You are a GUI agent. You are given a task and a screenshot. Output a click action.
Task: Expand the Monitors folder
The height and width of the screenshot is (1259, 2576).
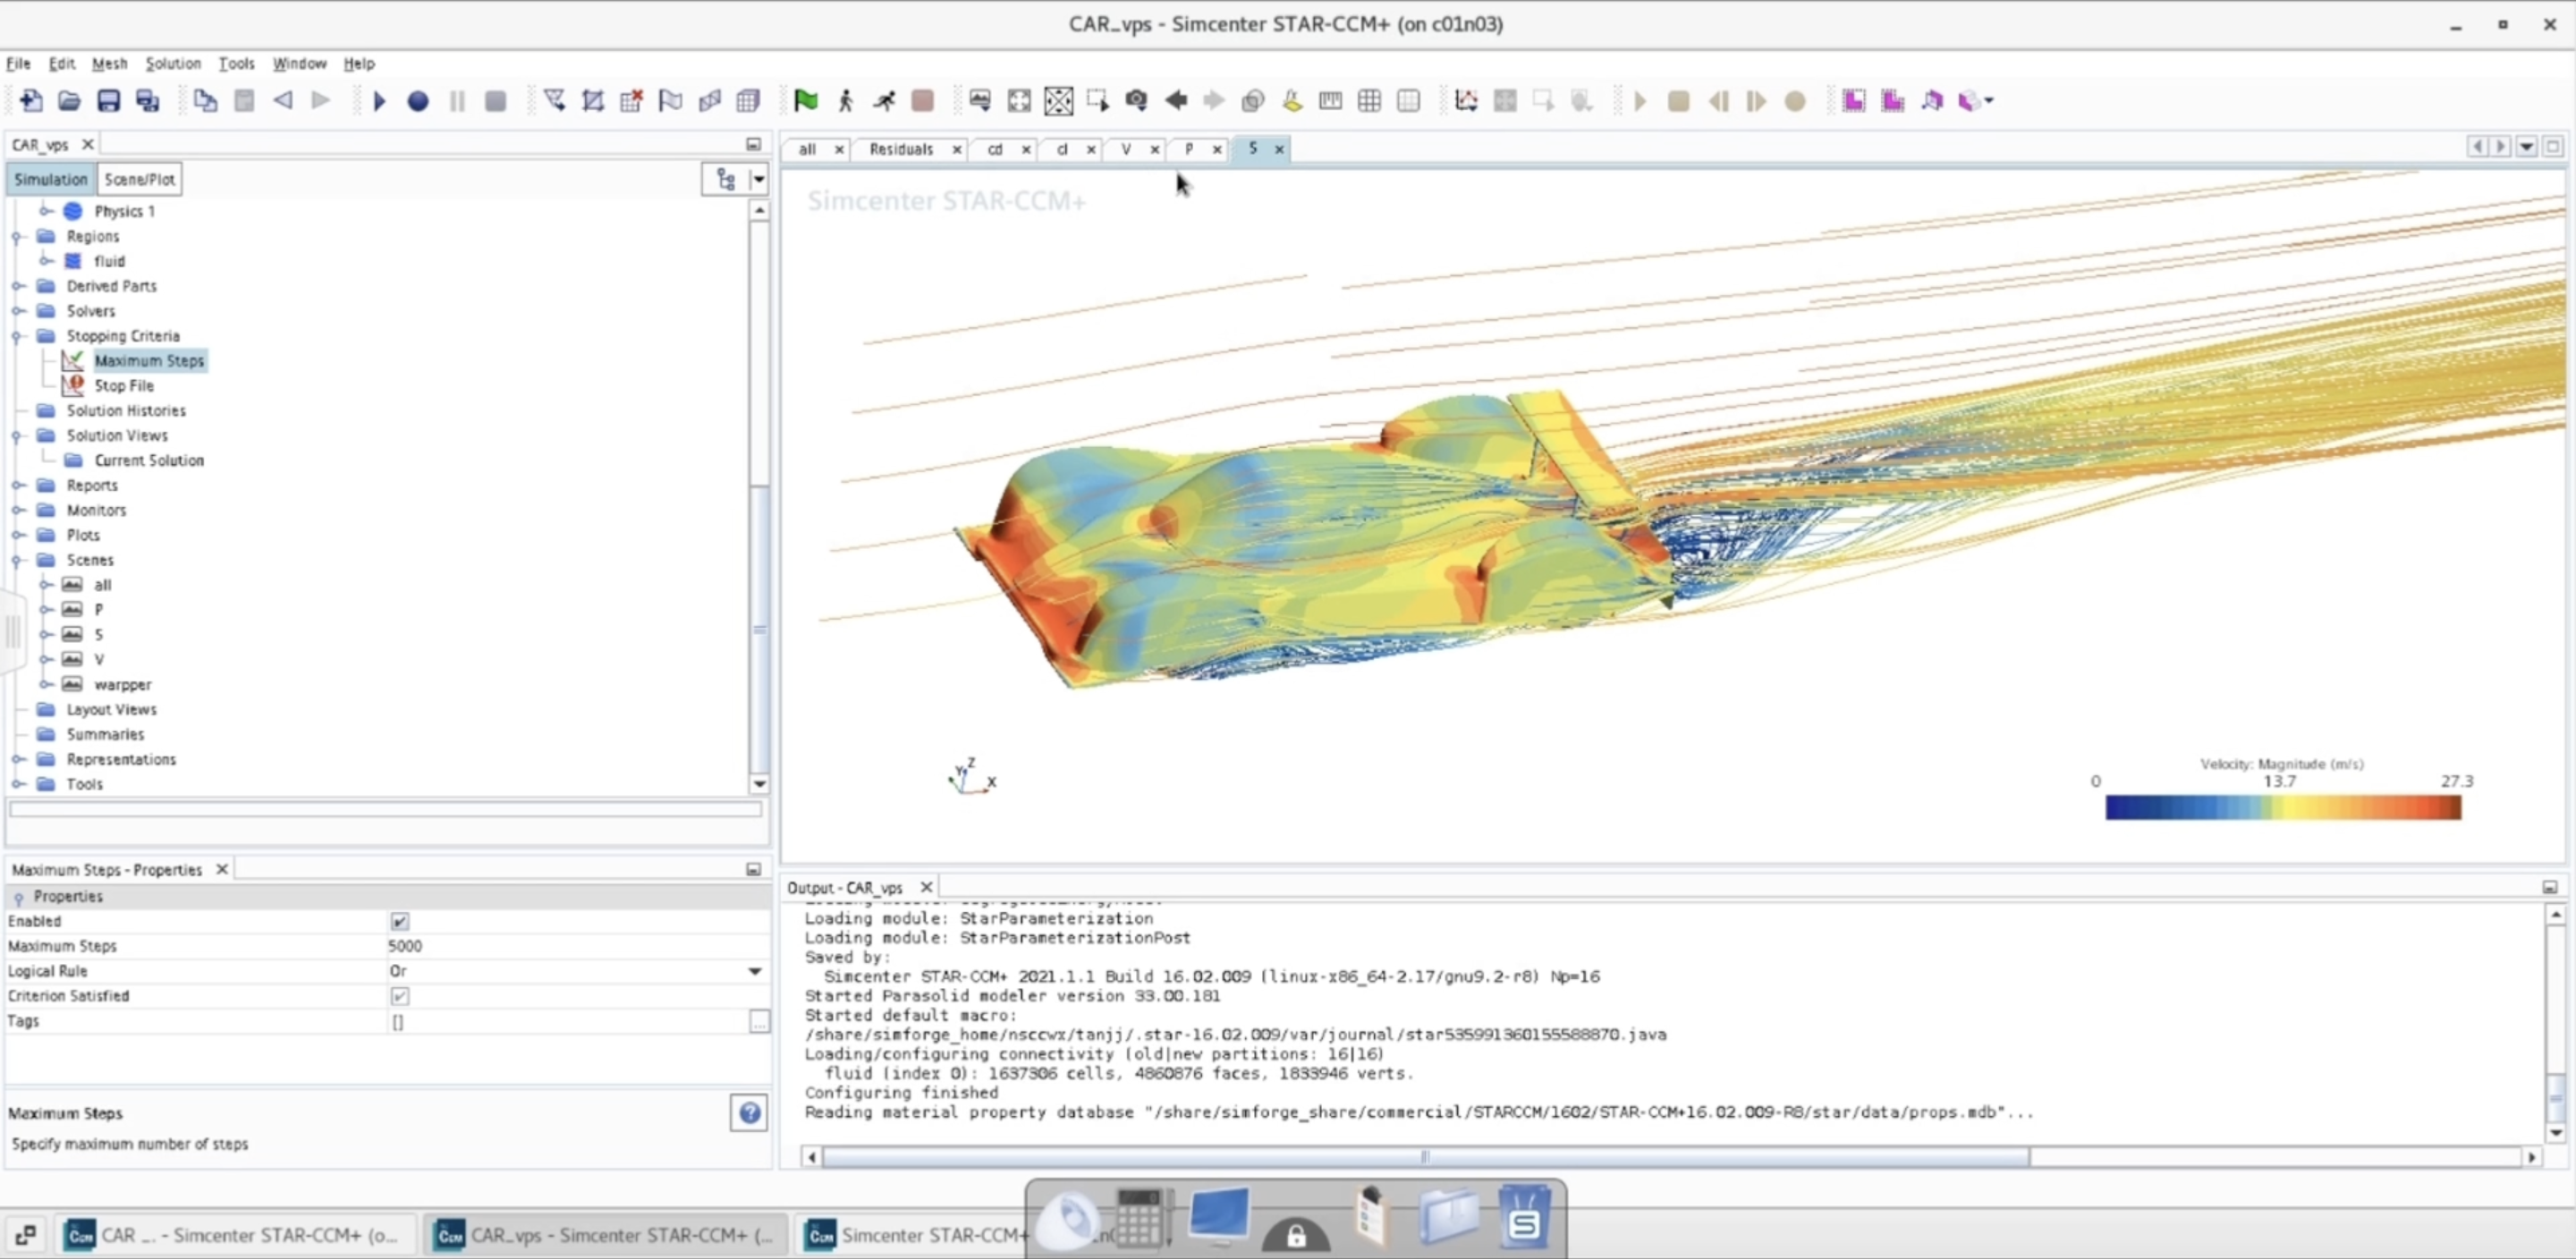point(18,510)
